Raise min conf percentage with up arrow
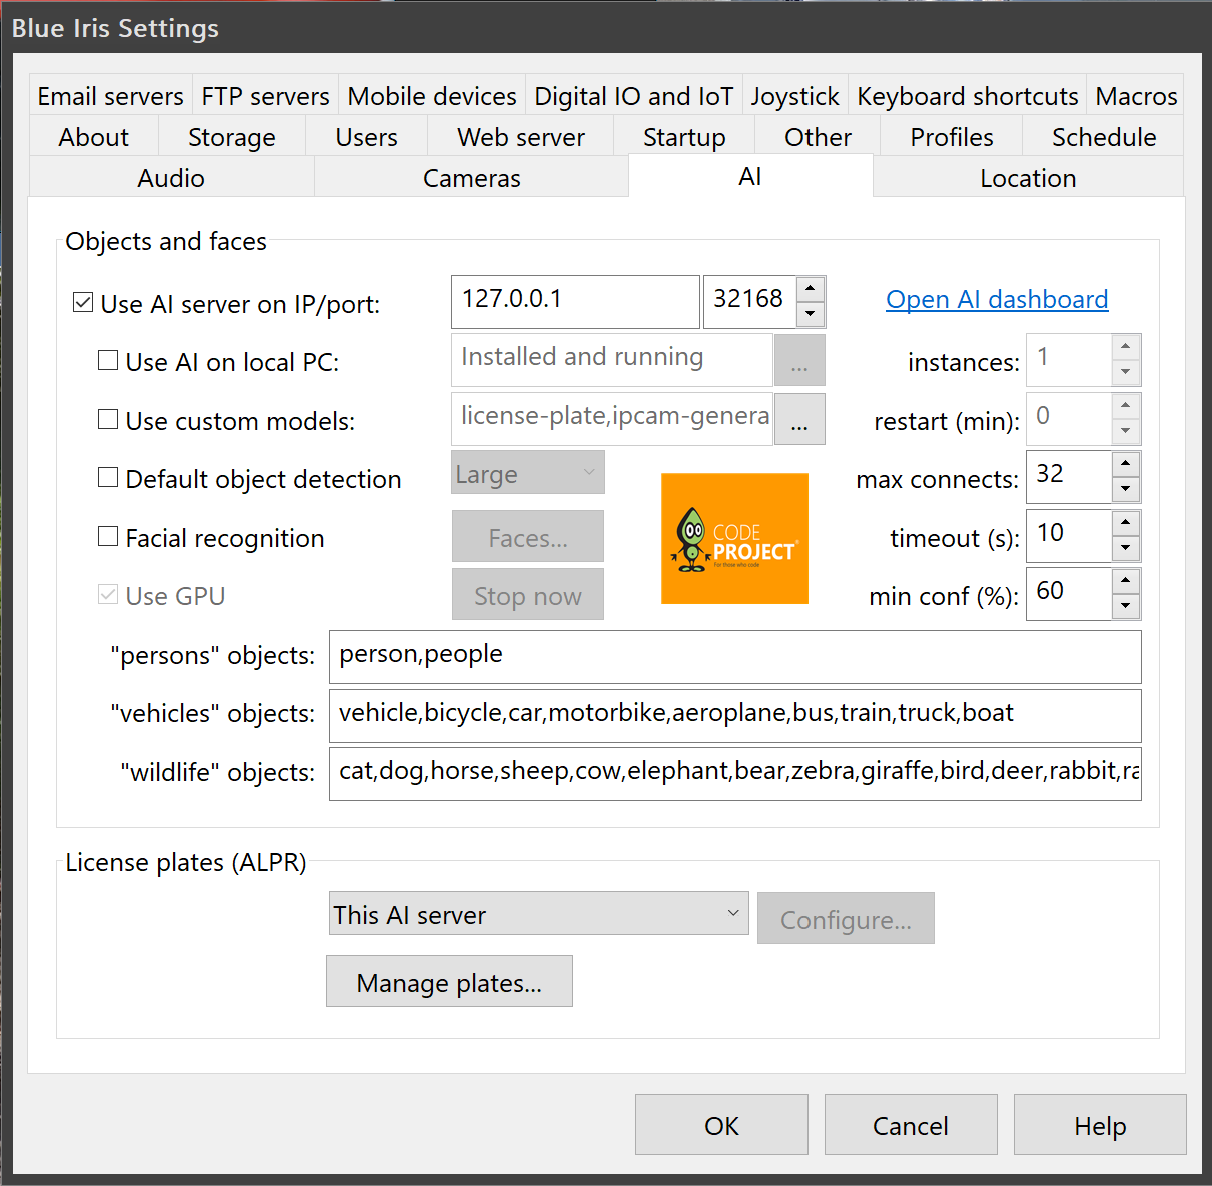This screenshot has width=1212, height=1186. (1126, 581)
